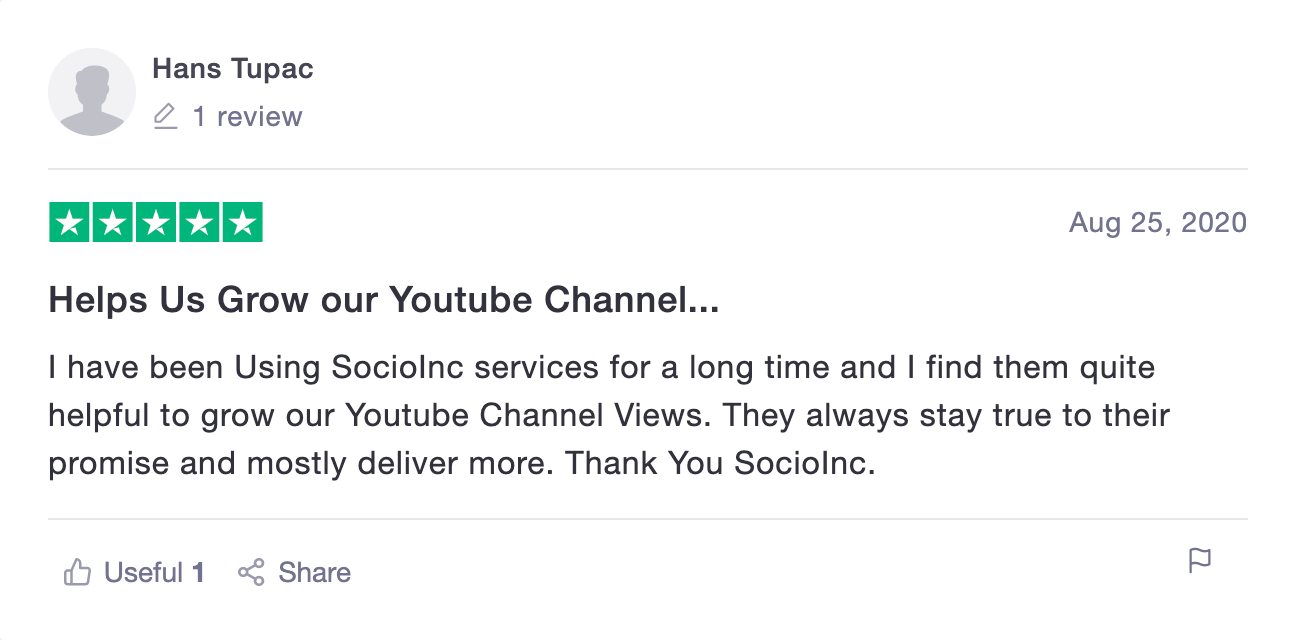The height and width of the screenshot is (640, 1294).
Task: Flag this review with the flag icon
Action: coord(1200,561)
